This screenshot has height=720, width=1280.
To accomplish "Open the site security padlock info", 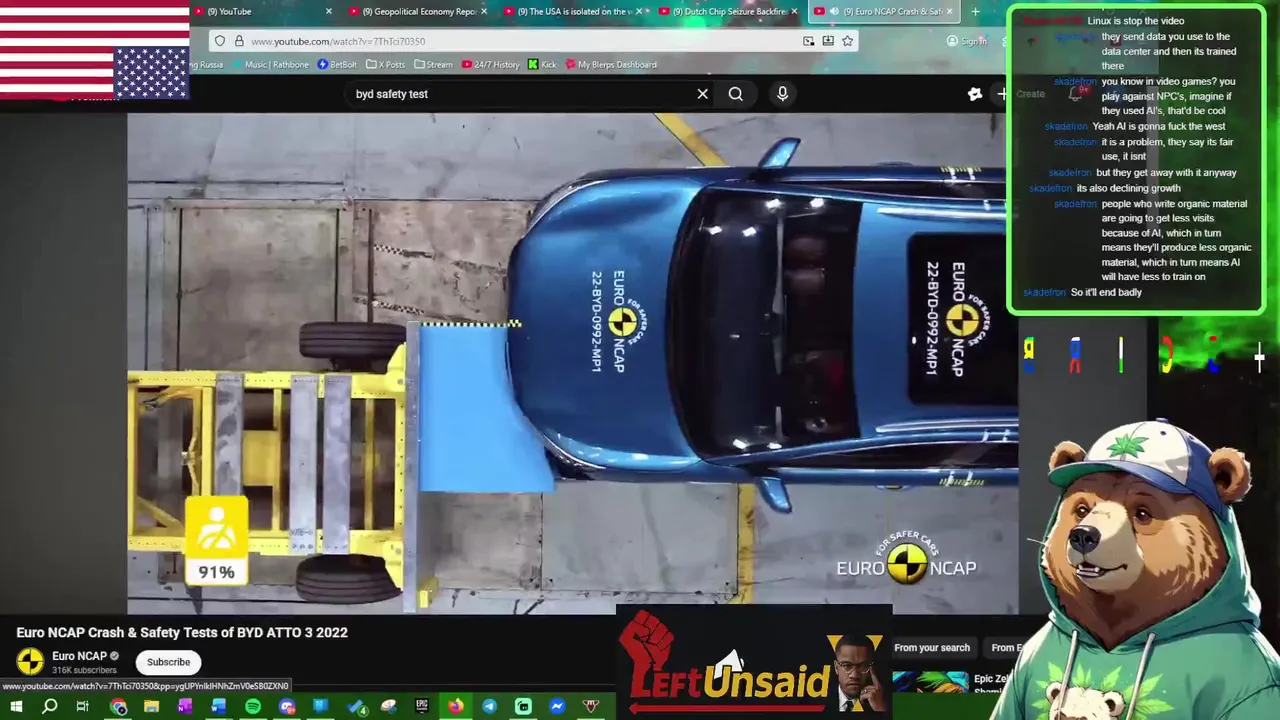I will coord(239,41).
